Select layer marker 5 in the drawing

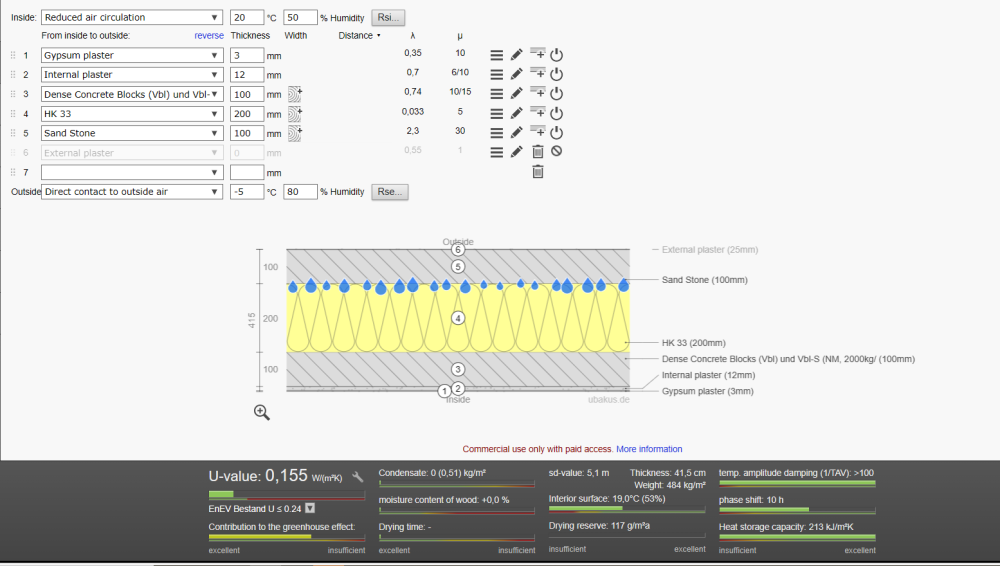pos(458,267)
